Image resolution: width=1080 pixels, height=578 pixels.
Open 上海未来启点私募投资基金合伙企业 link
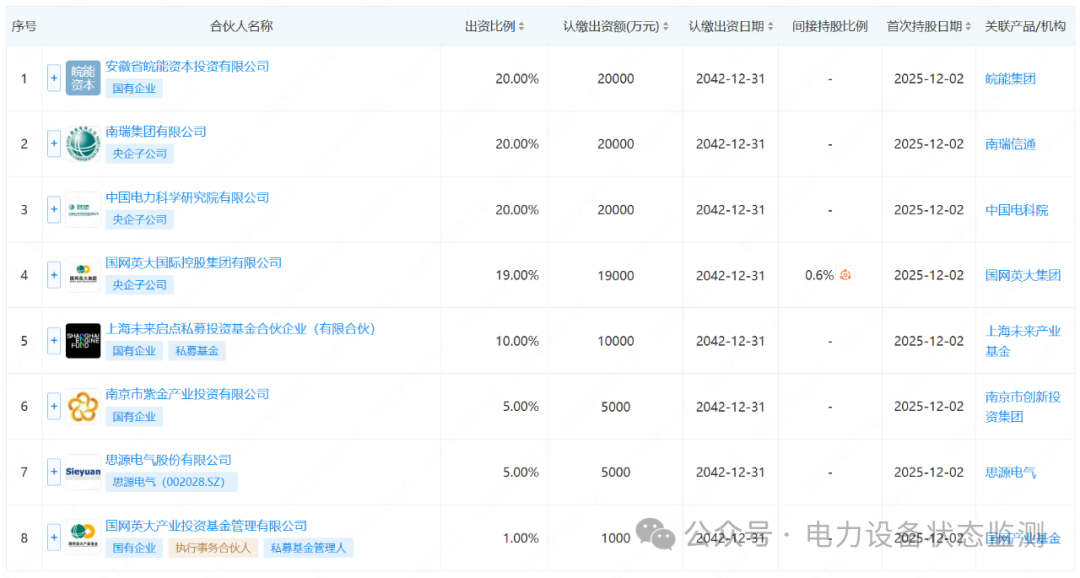(x=240, y=329)
